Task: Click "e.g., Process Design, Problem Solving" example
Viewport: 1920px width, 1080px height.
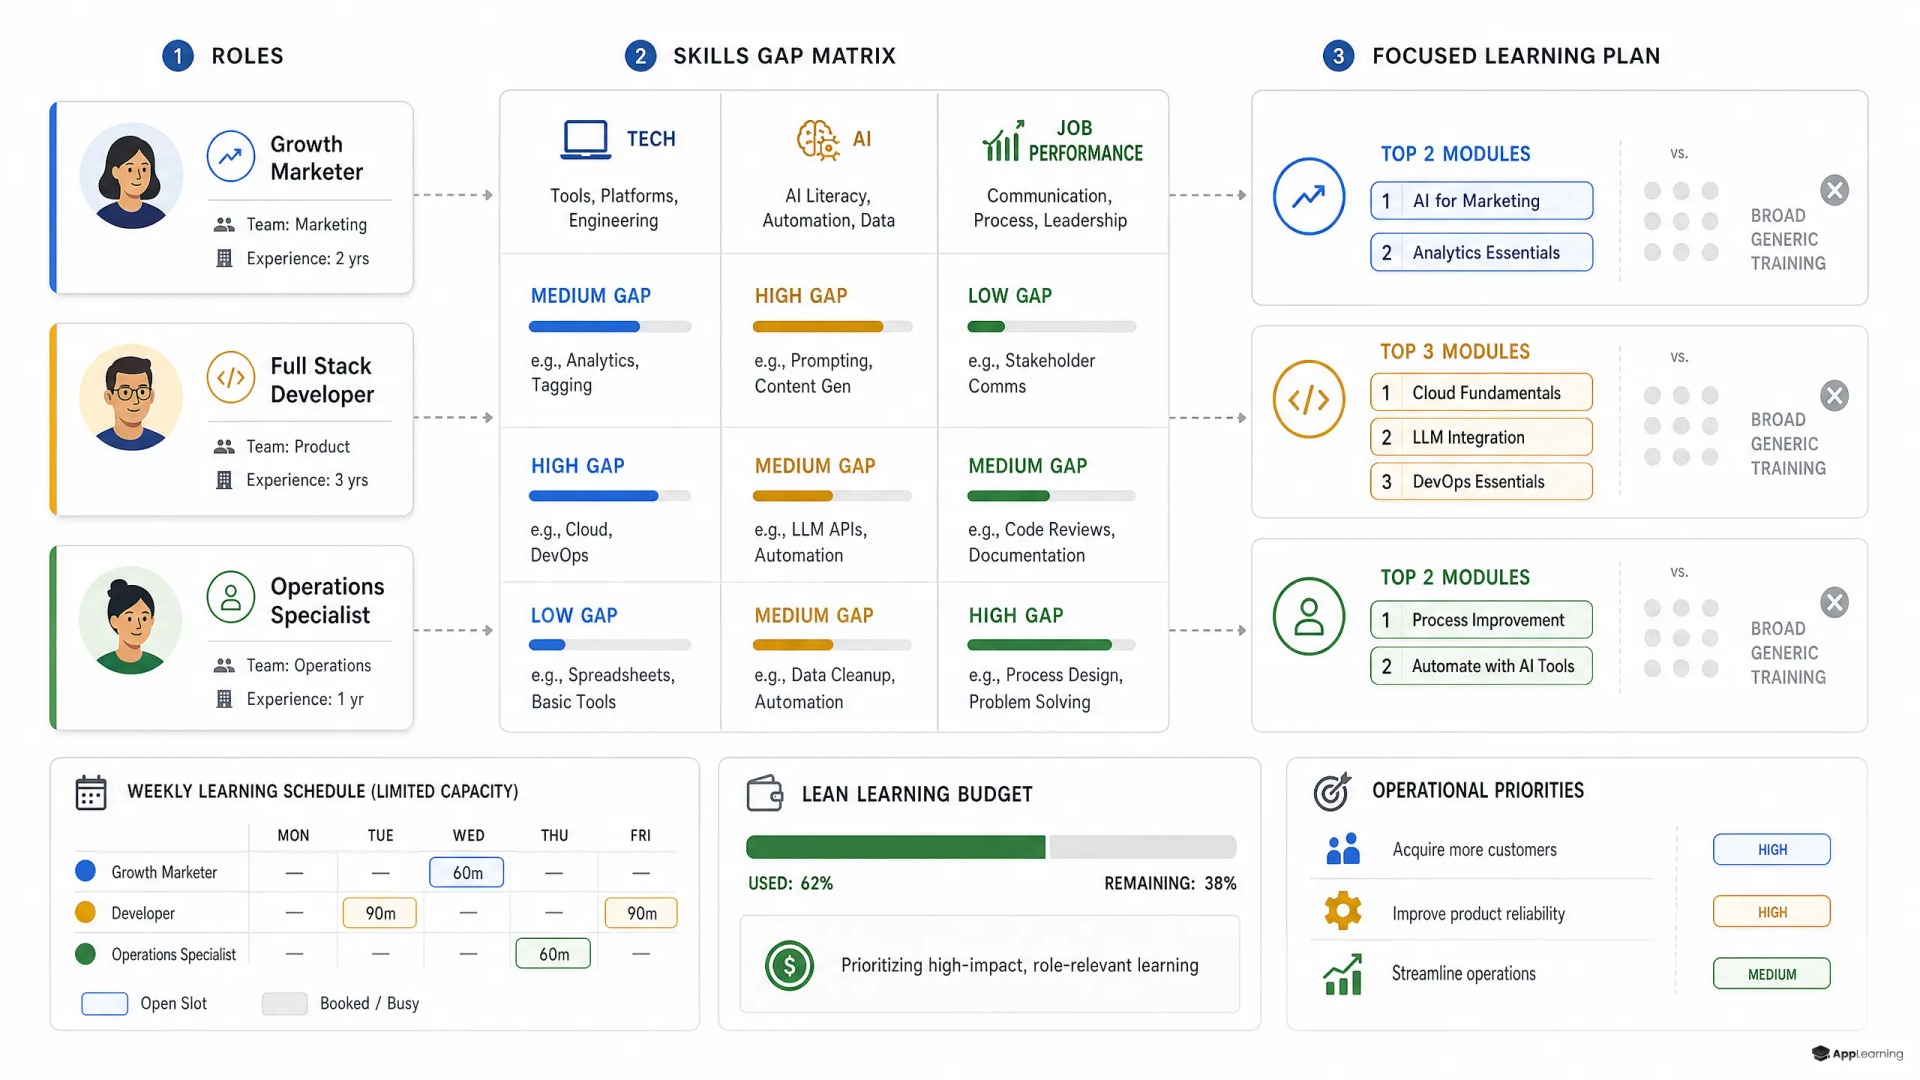Action: tap(1046, 689)
